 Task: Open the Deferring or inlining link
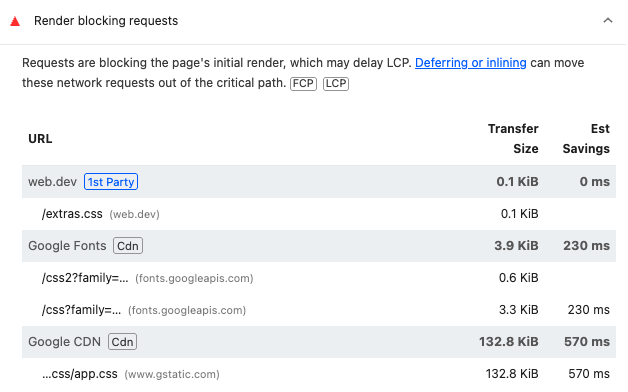(x=470, y=63)
